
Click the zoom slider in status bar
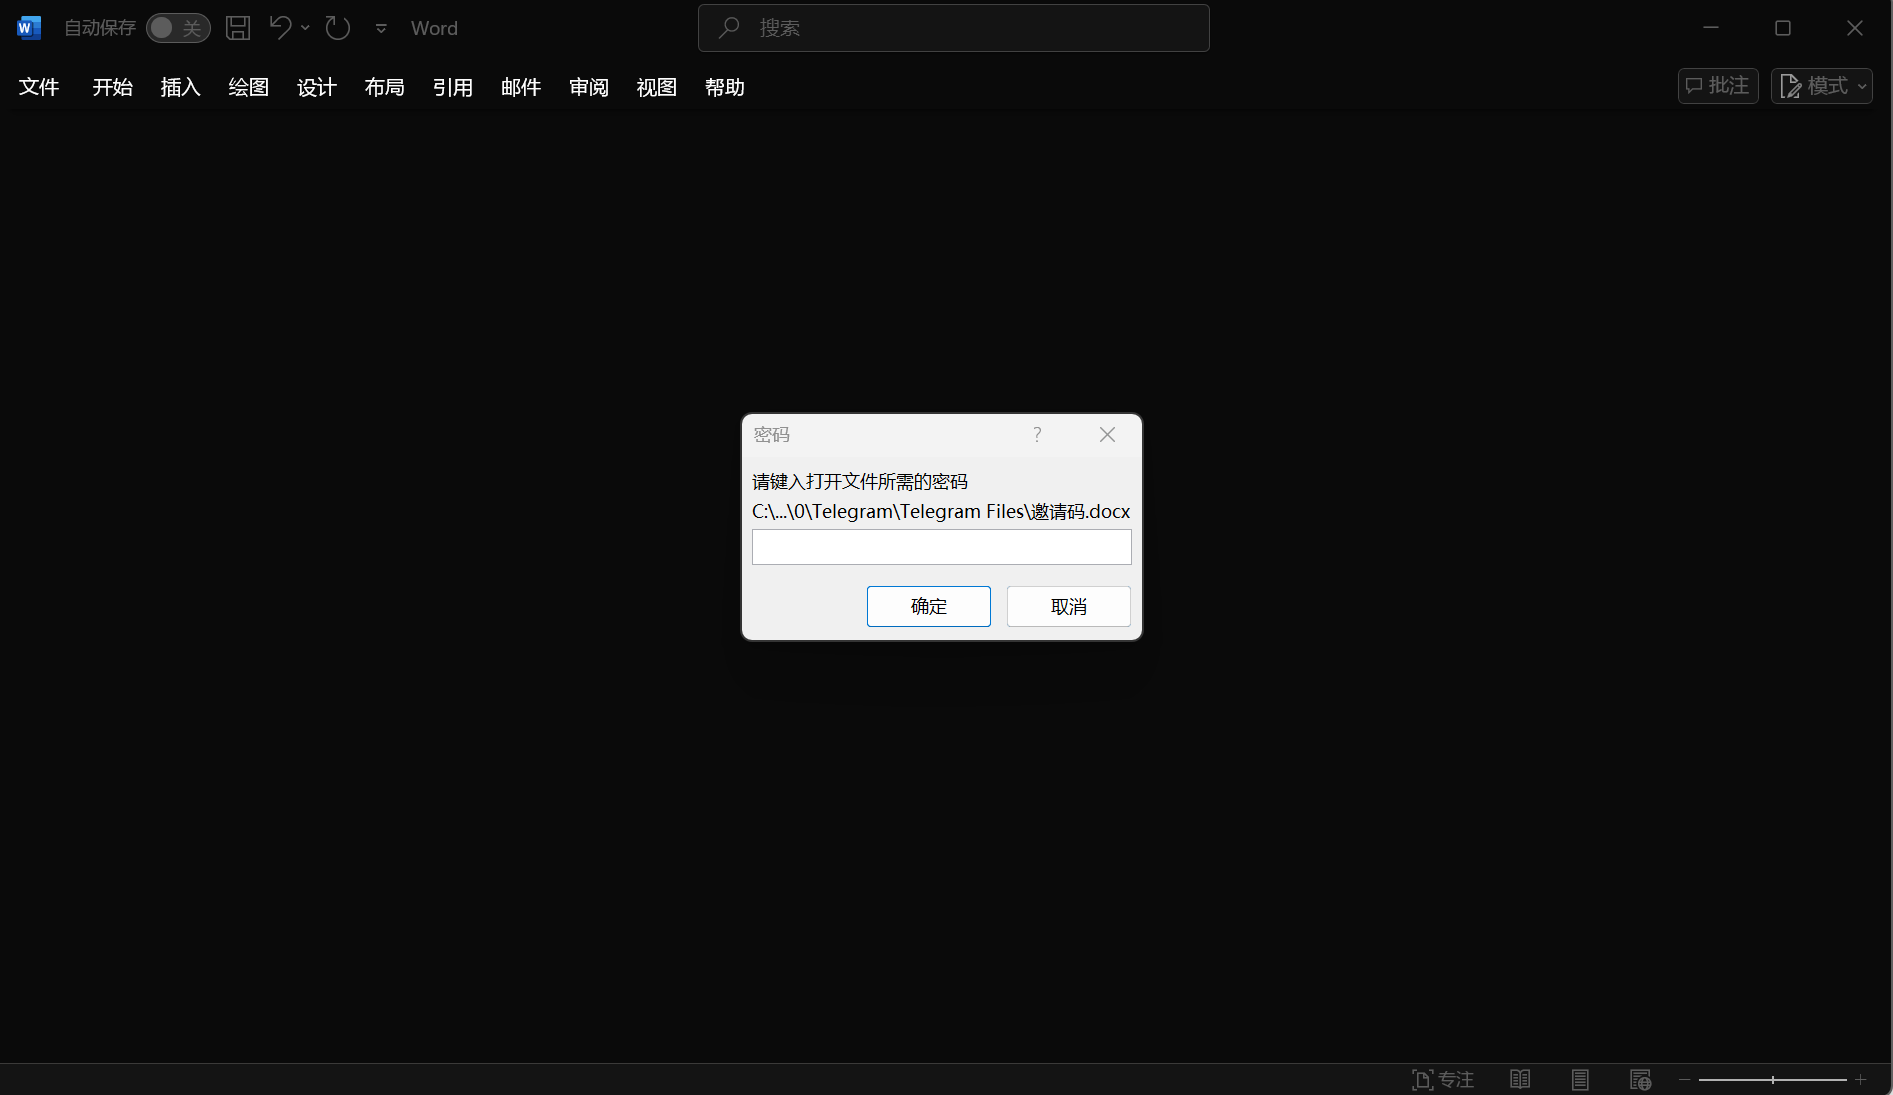[1772, 1079]
